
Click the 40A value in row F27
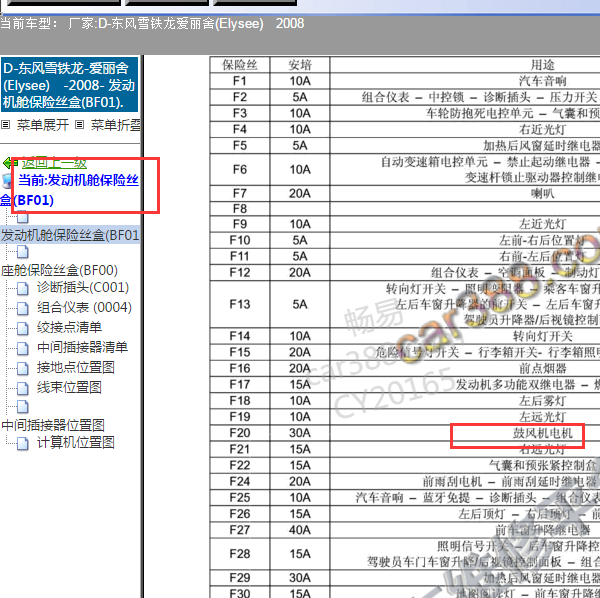click(x=300, y=530)
